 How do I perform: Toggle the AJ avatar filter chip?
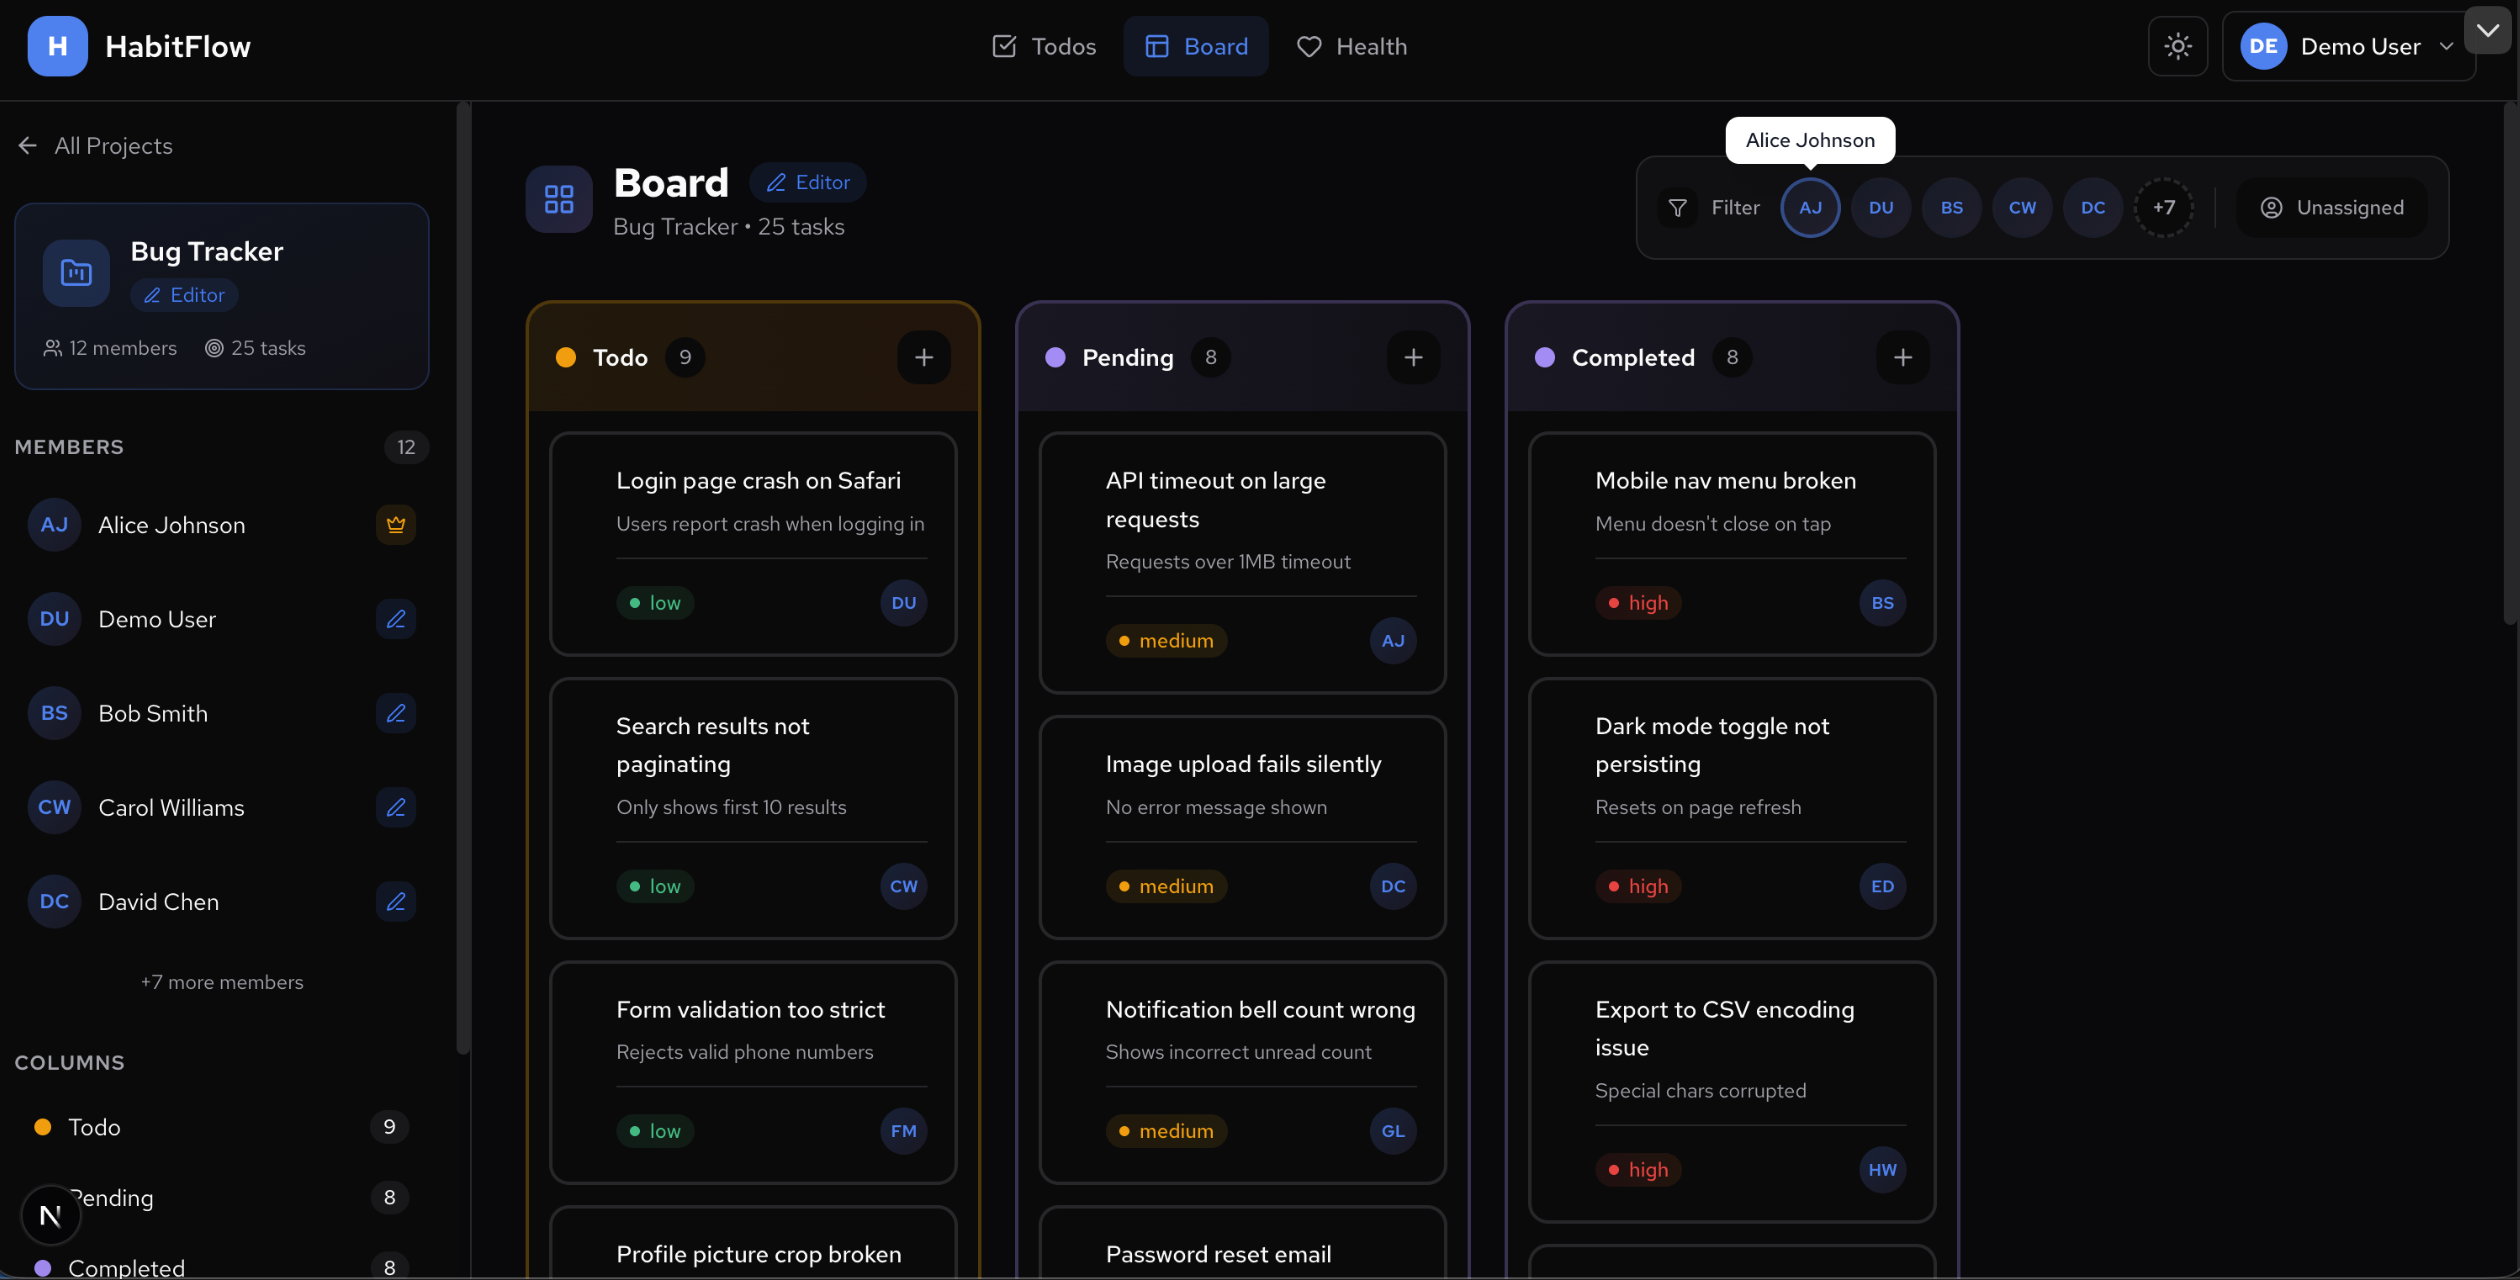(x=1810, y=207)
